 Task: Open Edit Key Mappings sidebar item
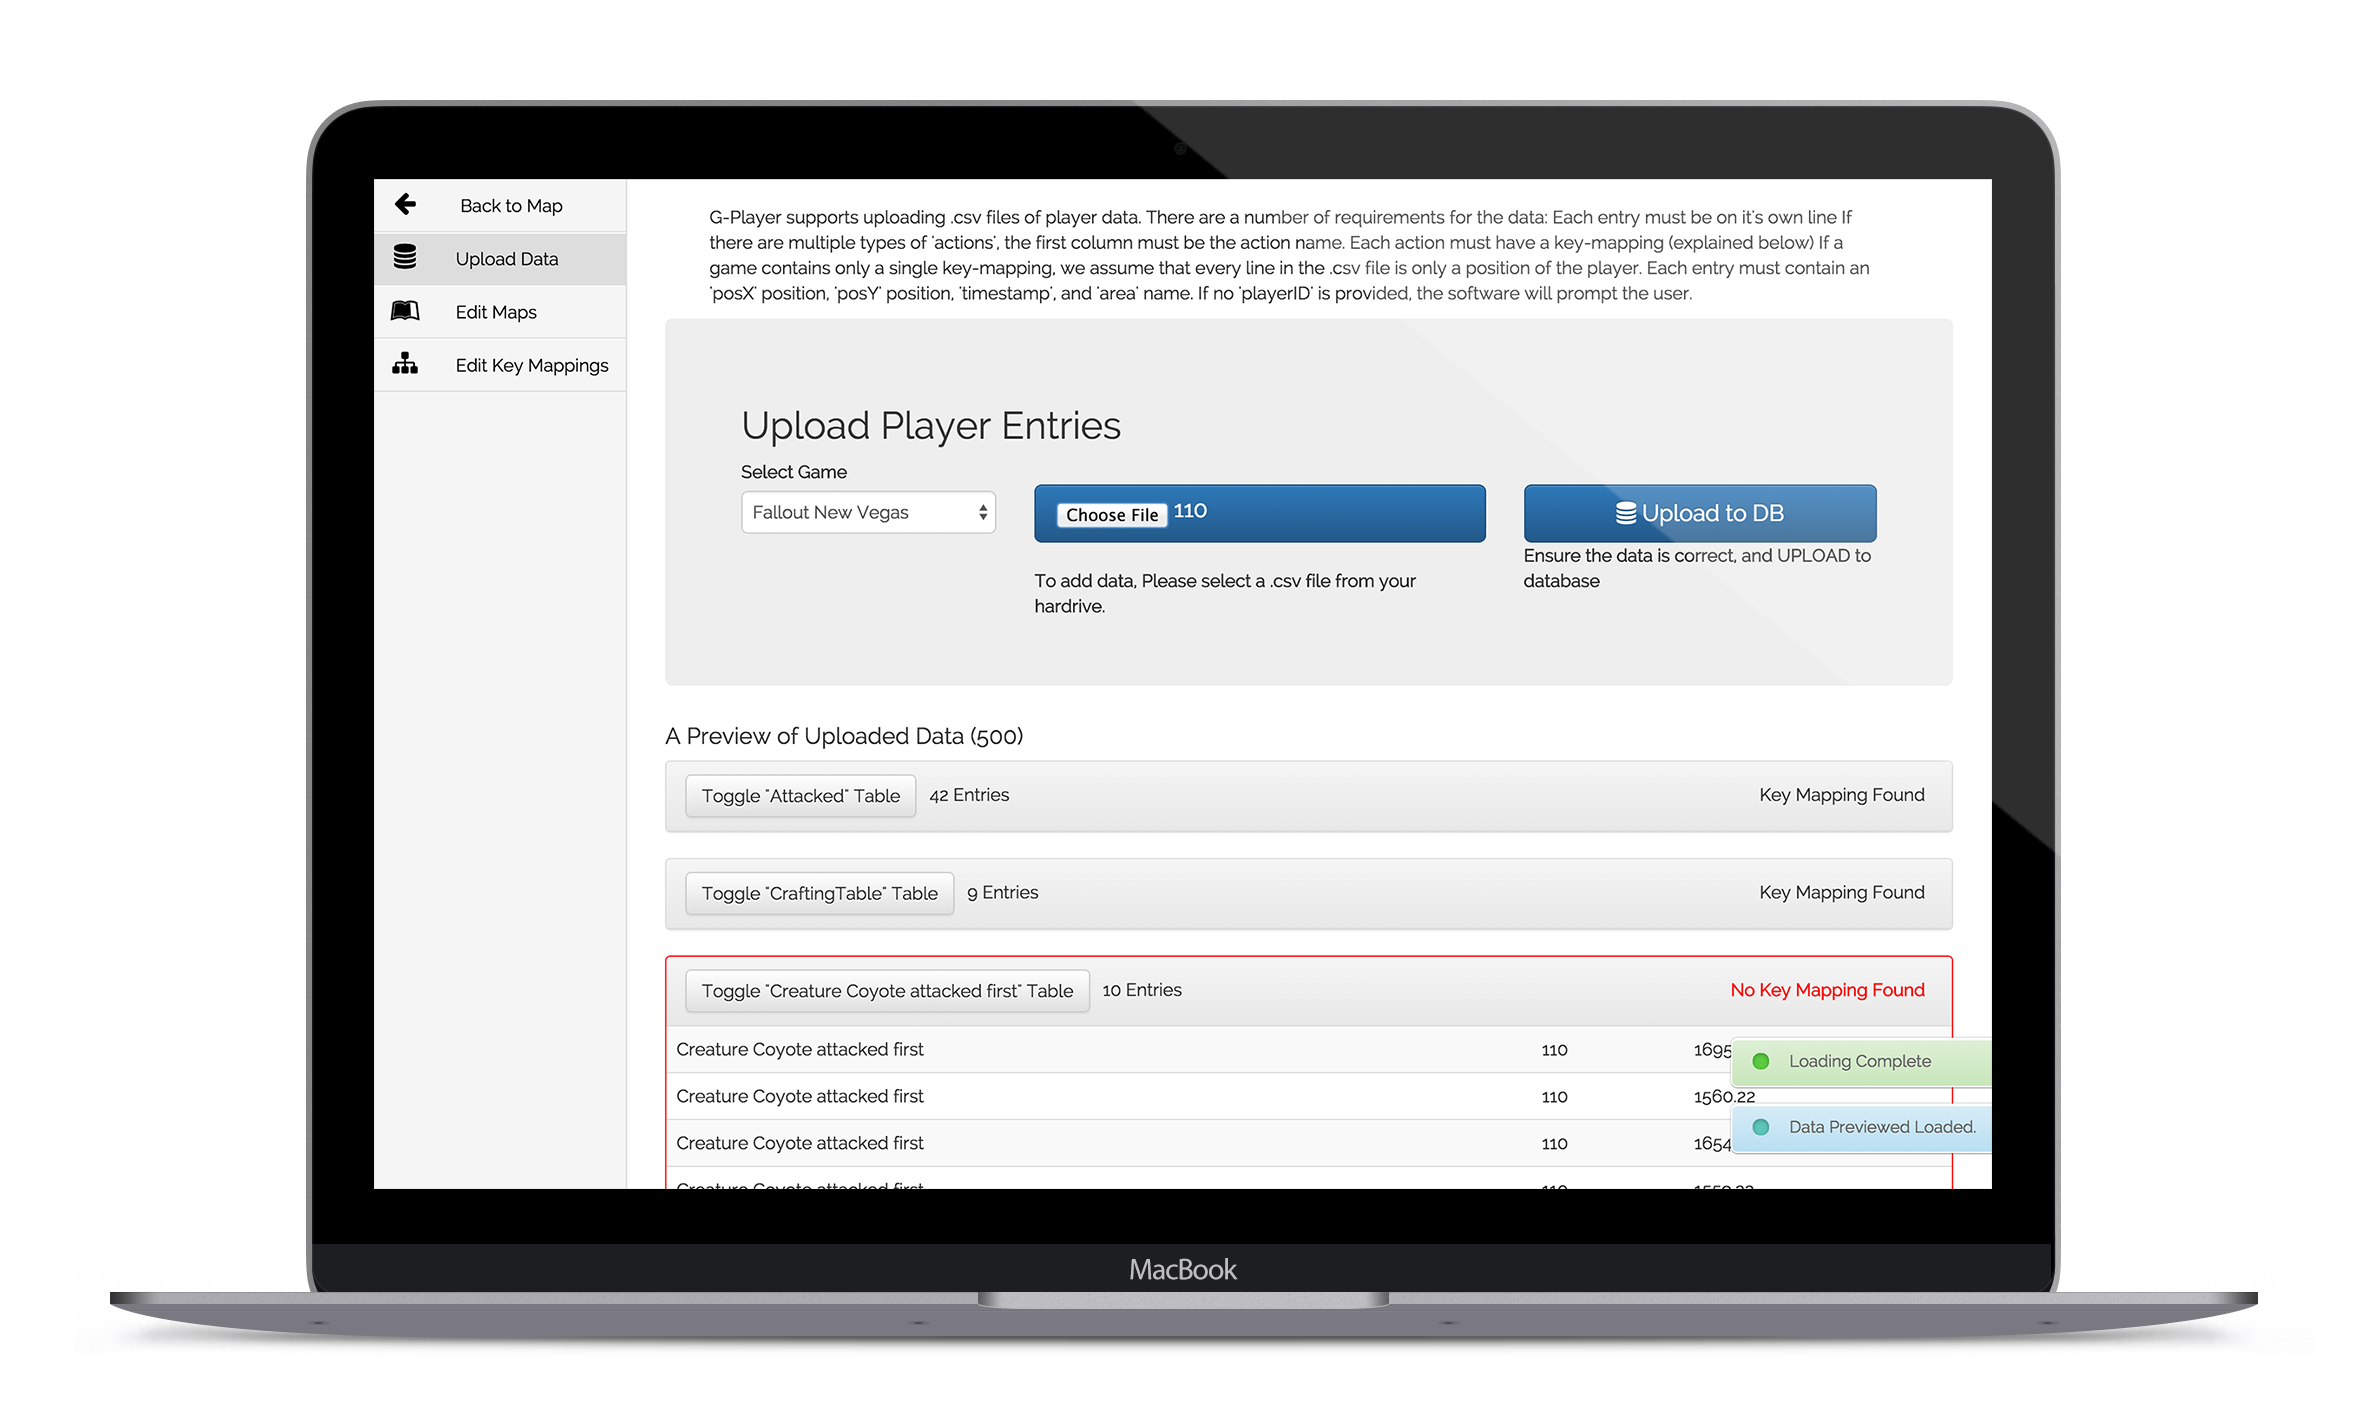[531, 366]
